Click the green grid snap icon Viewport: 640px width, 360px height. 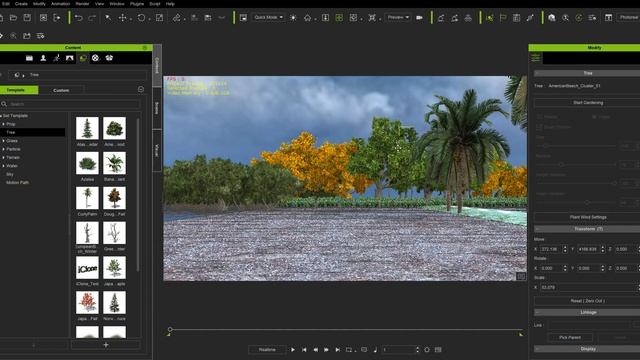[339, 18]
